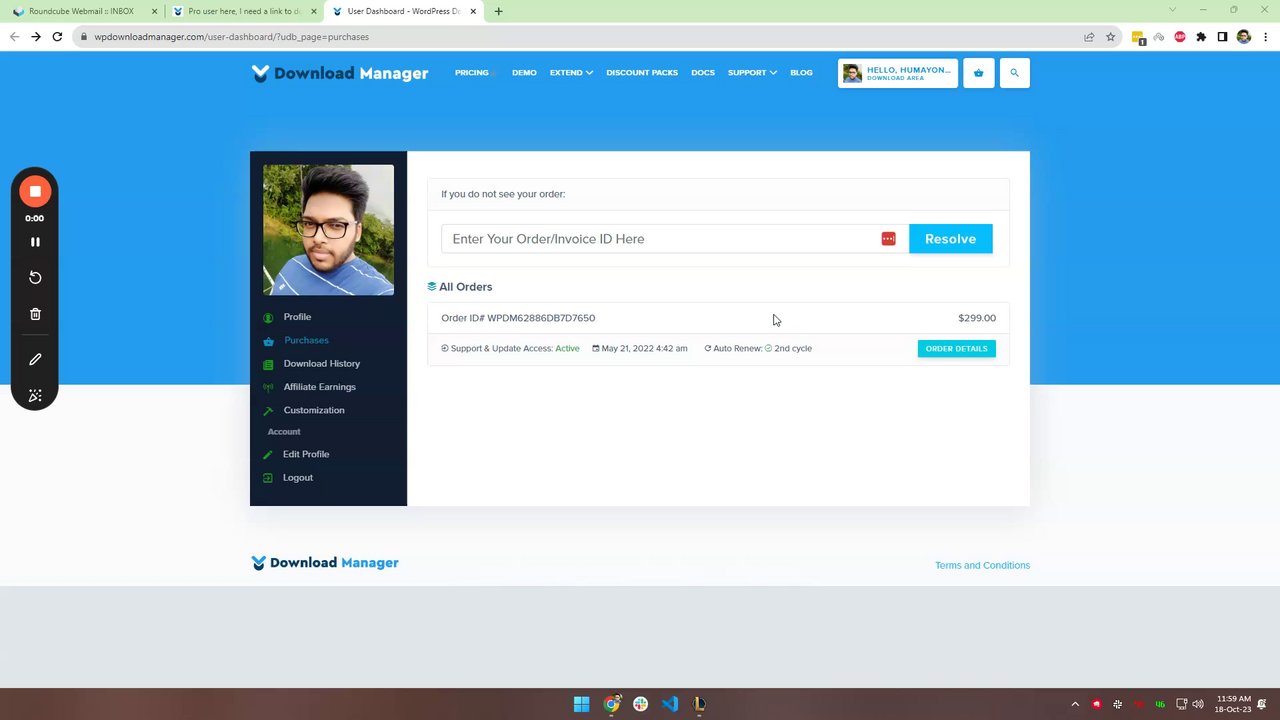This screenshot has width=1280, height=720.
Task: Open Chrome profile avatar menu
Action: coord(1244,37)
